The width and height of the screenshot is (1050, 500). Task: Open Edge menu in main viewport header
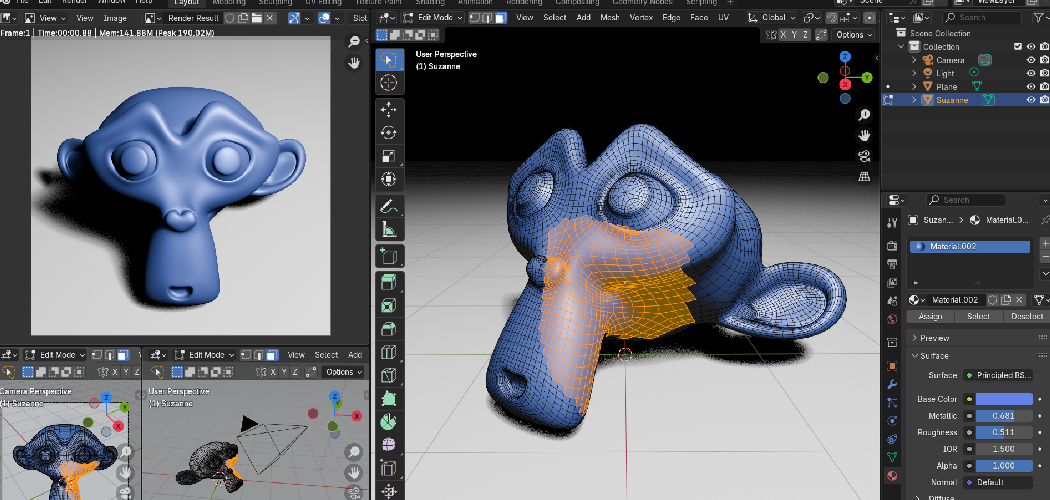671,17
